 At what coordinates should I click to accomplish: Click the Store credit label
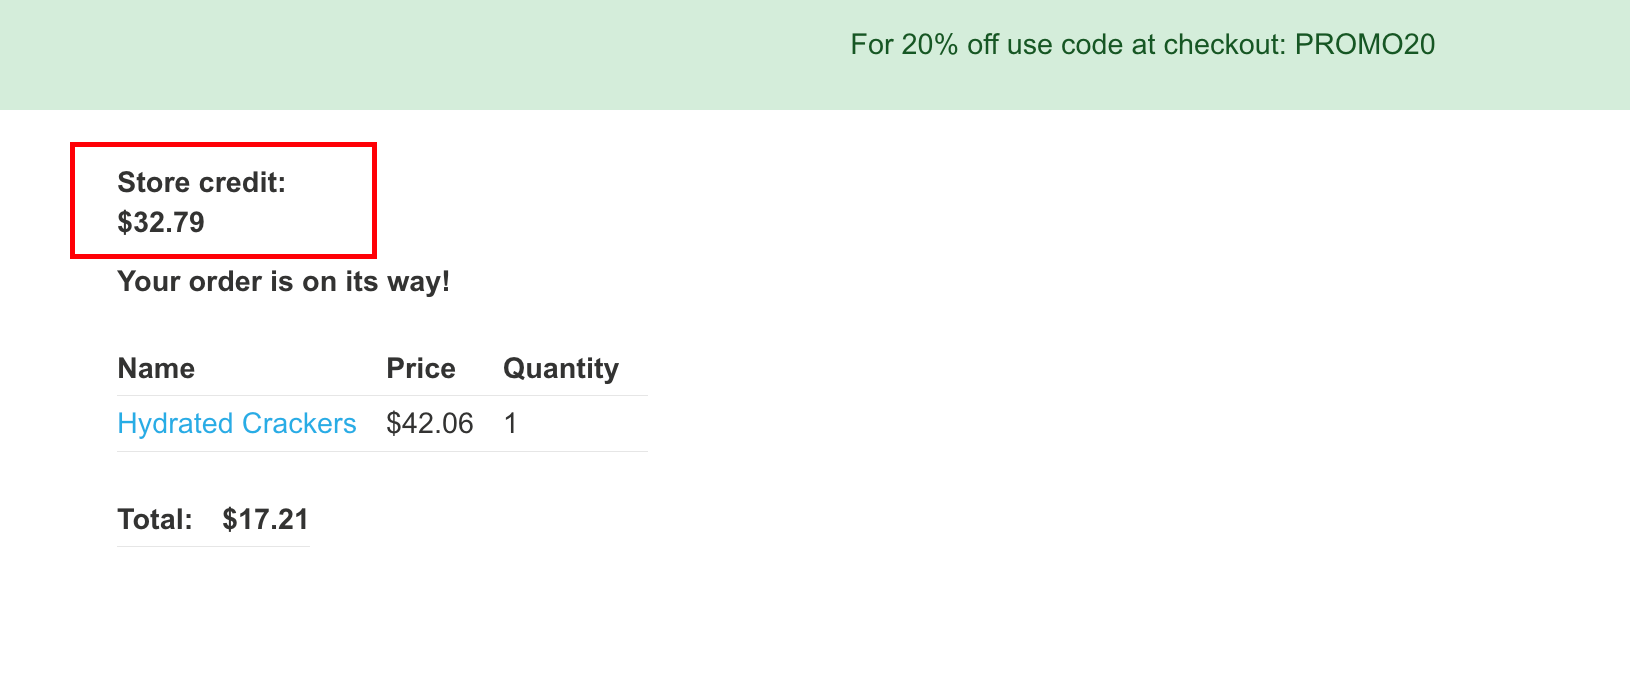[201, 183]
